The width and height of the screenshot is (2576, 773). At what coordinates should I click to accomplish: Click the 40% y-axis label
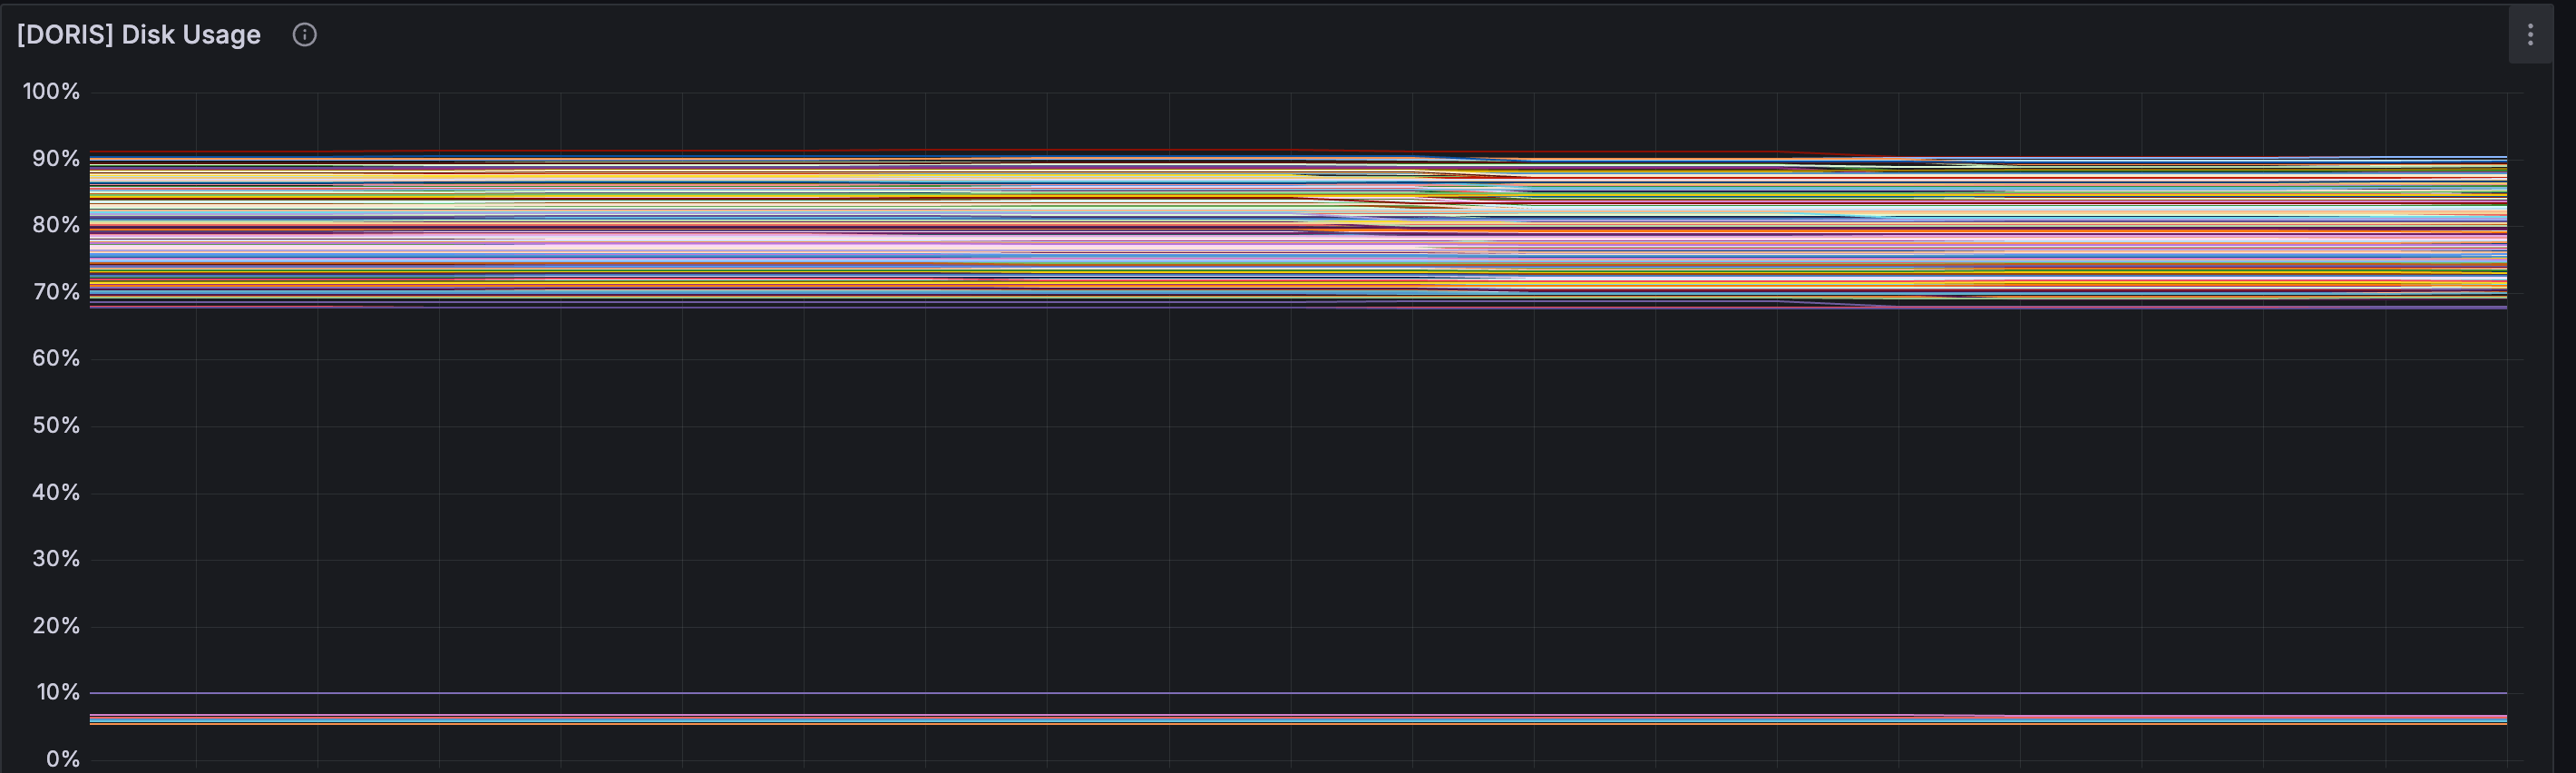(x=56, y=492)
